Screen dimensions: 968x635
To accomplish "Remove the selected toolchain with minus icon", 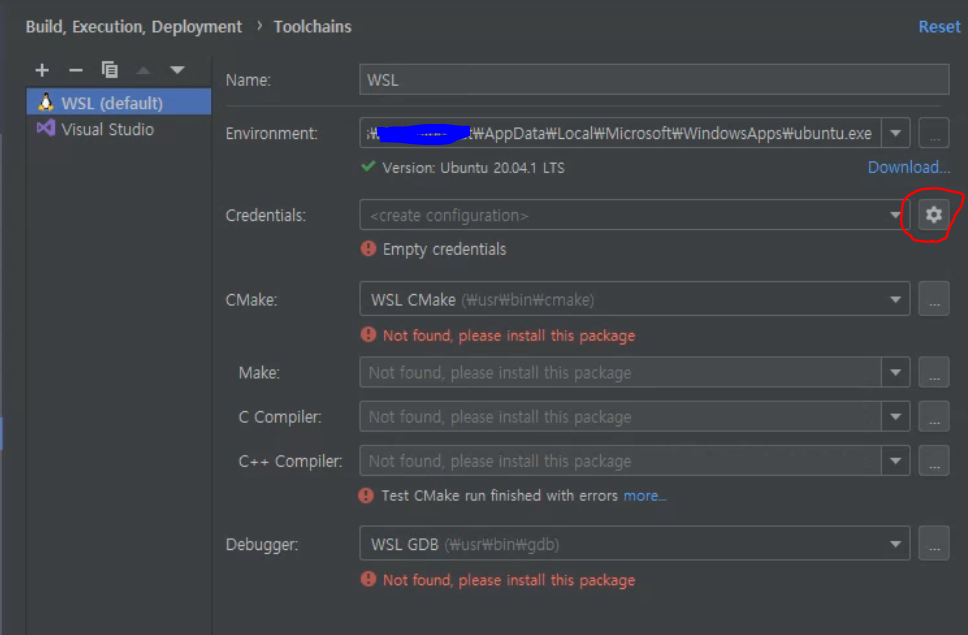I will coord(76,70).
